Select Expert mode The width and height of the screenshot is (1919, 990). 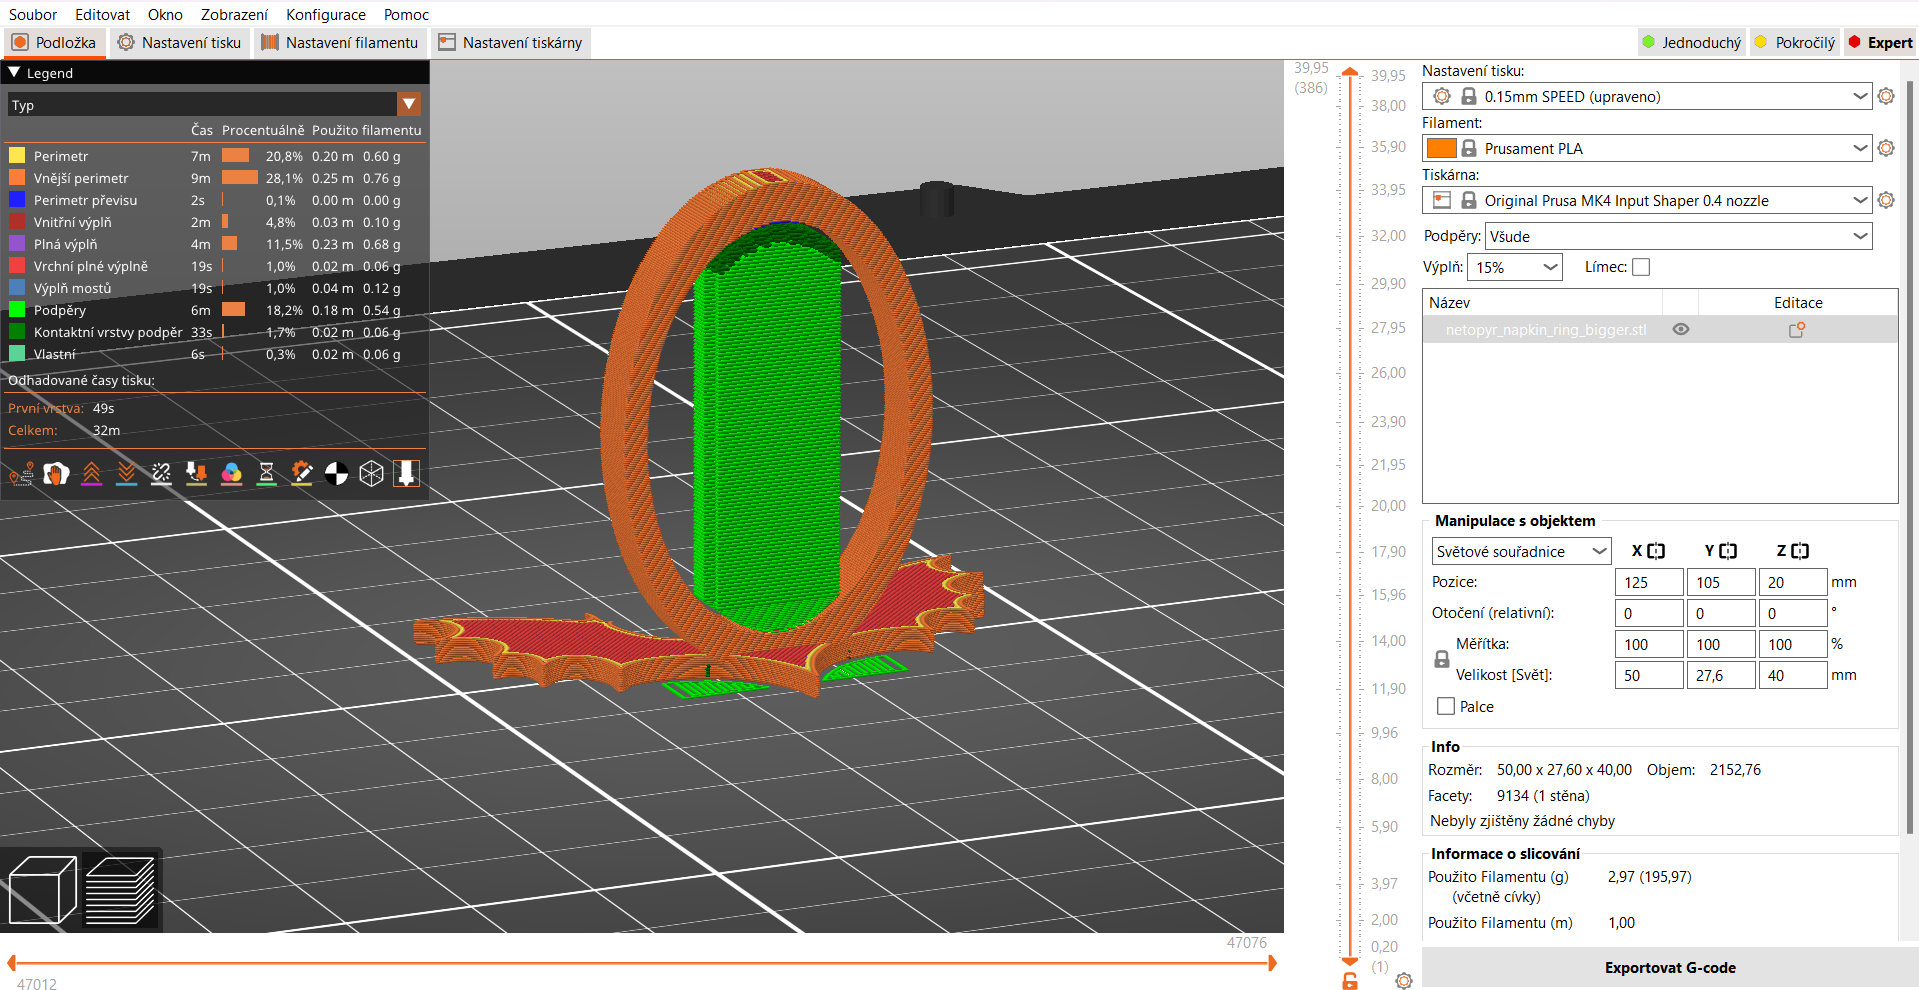click(x=1881, y=42)
